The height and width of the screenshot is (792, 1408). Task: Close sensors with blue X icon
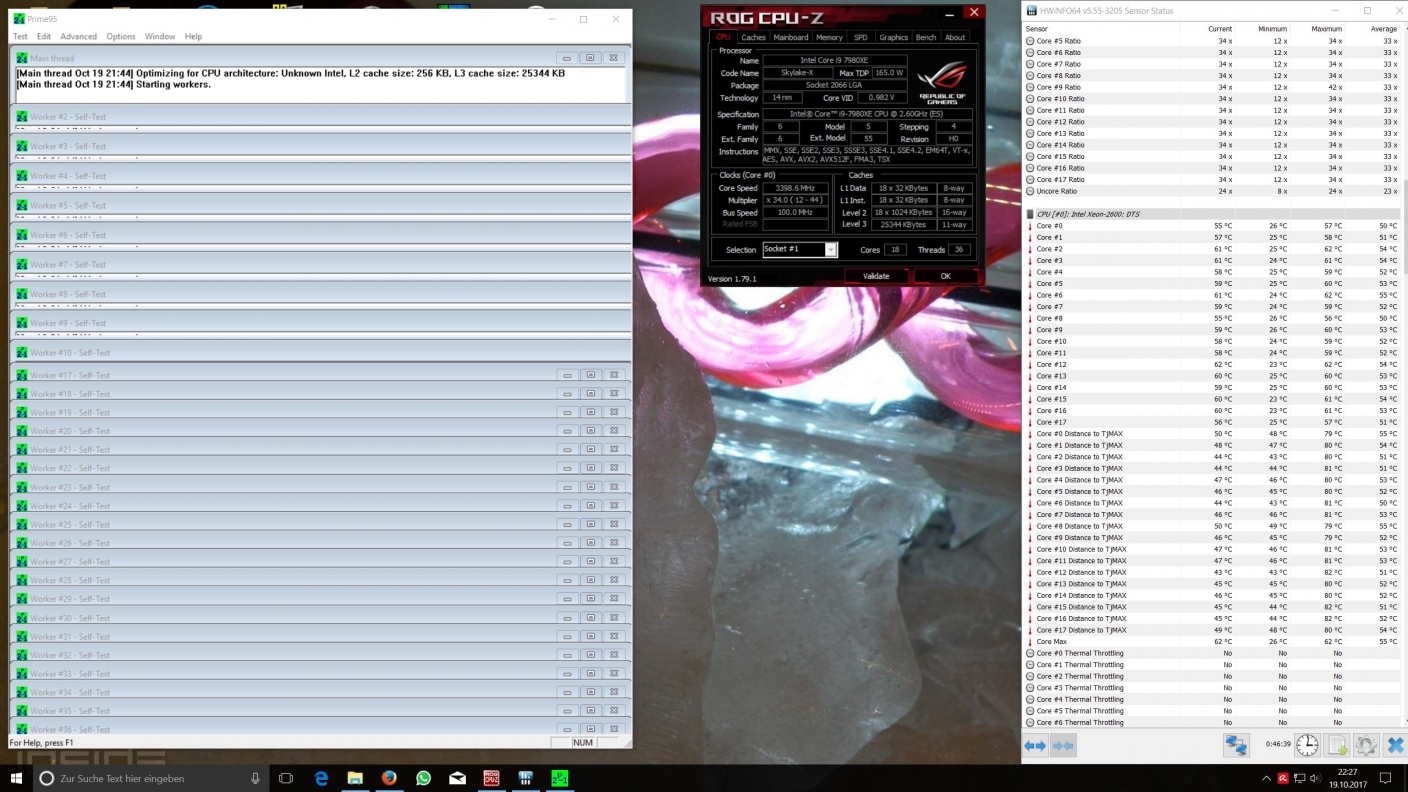(x=1395, y=746)
